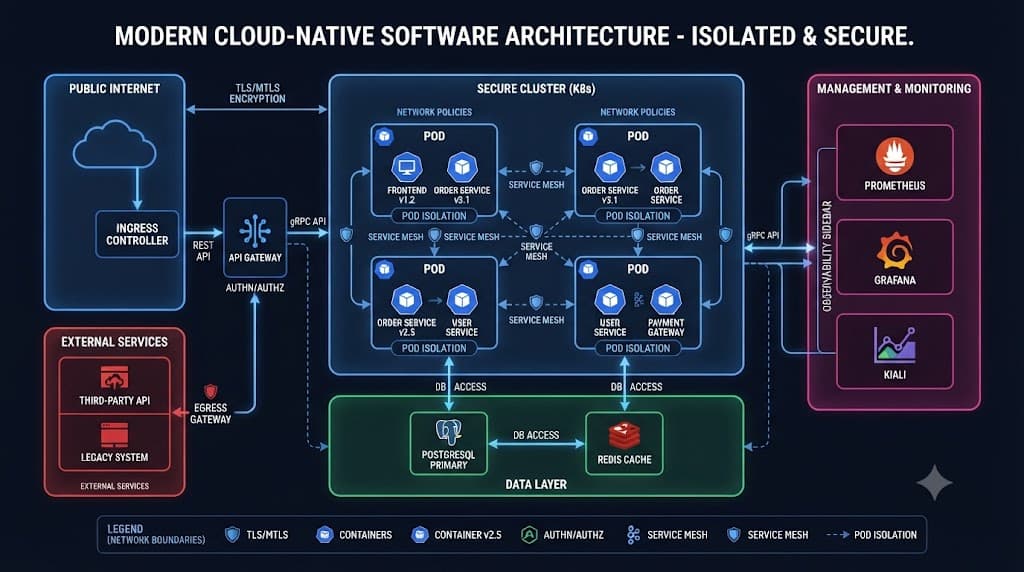
Task: Click the Public Internet heading
Action: 114,89
